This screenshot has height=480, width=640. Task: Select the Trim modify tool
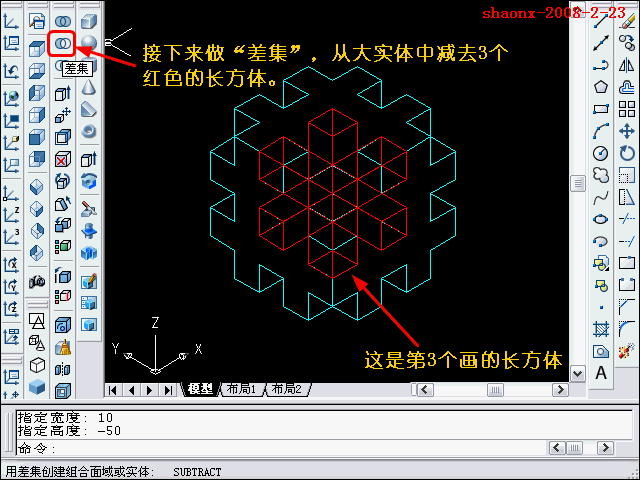[627, 220]
